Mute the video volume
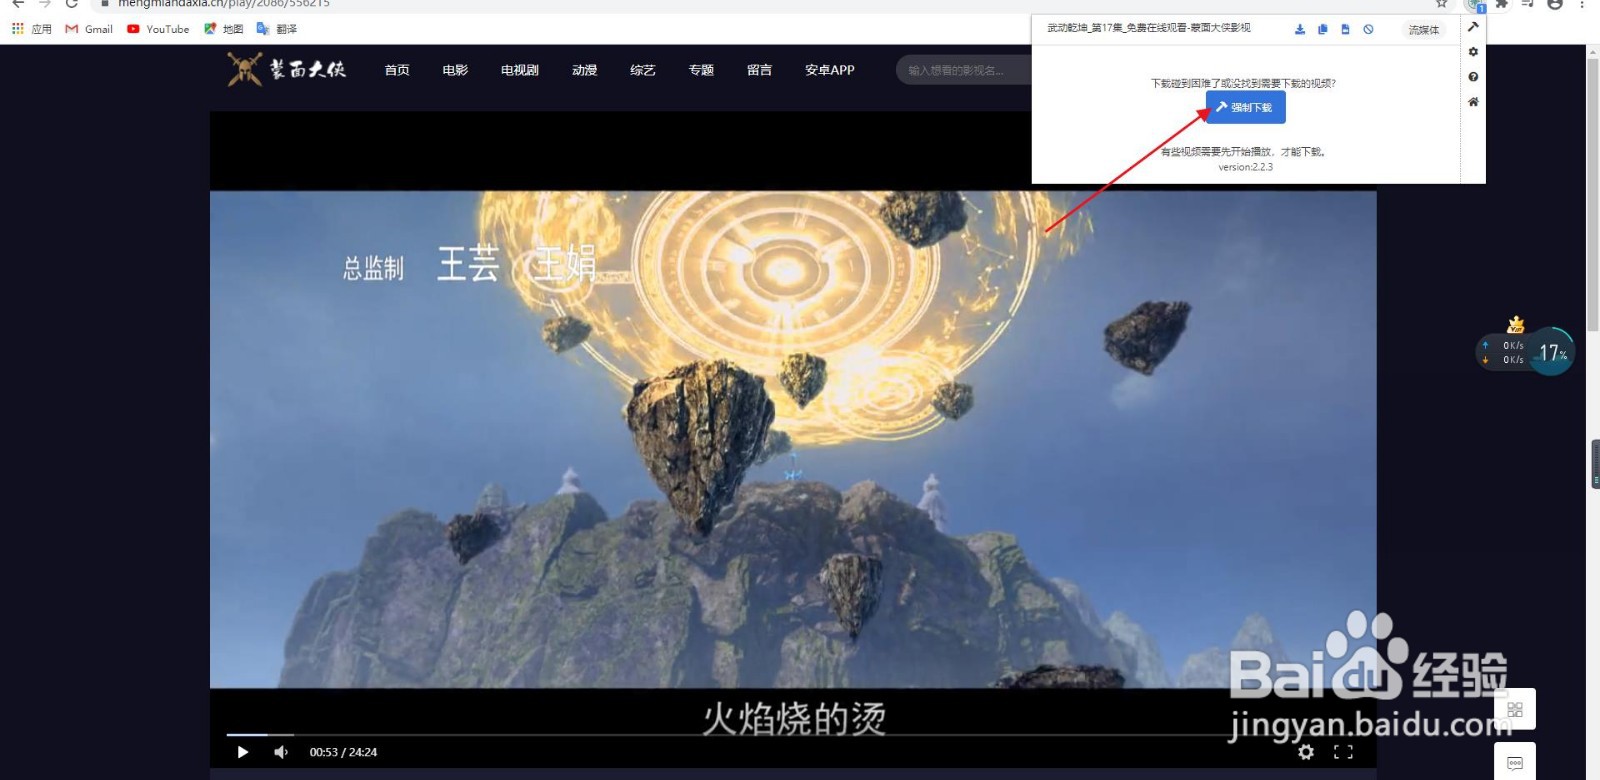This screenshot has width=1600, height=780. 281,752
